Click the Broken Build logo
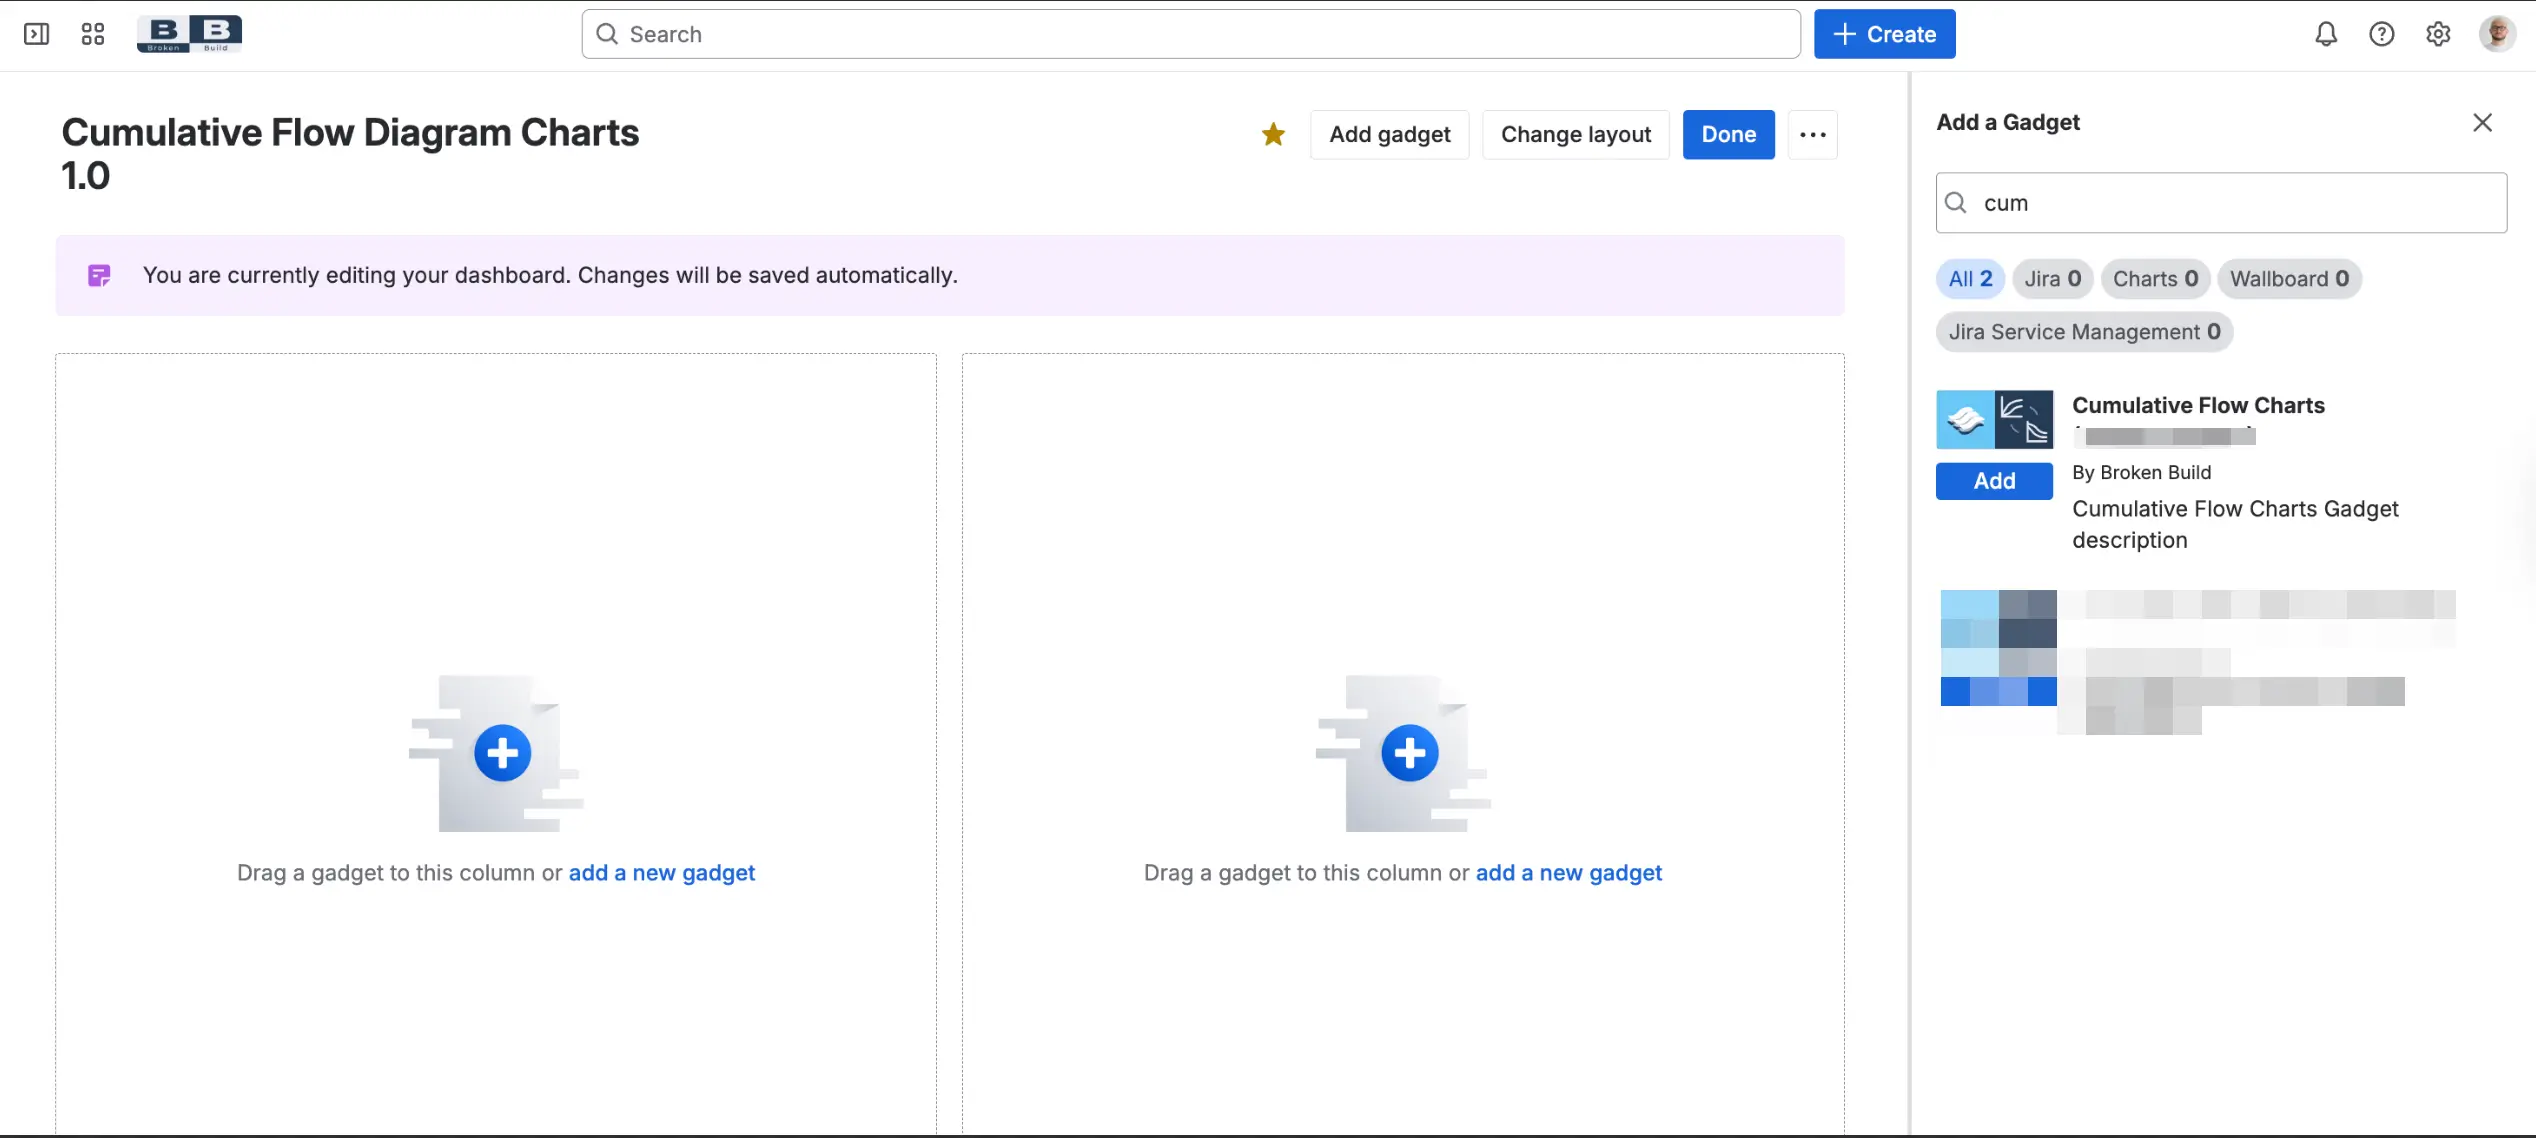The image size is (2536, 1138). pyautogui.click(x=189, y=34)
